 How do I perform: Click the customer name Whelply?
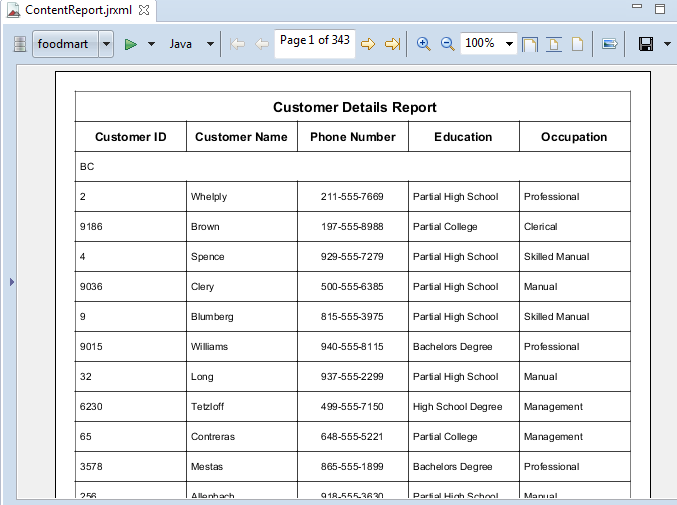coord(209,197)
